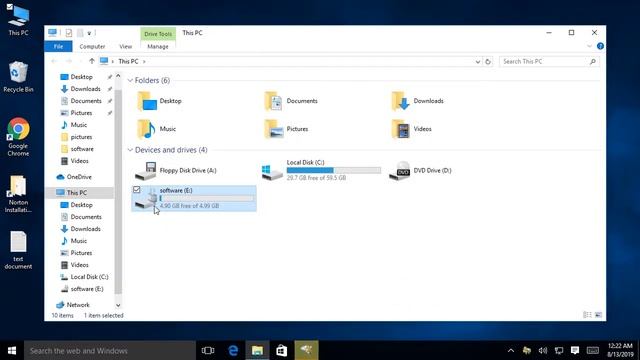Click the volume speaker tray icon
640x360 pixels.
(x=542, y=350)
